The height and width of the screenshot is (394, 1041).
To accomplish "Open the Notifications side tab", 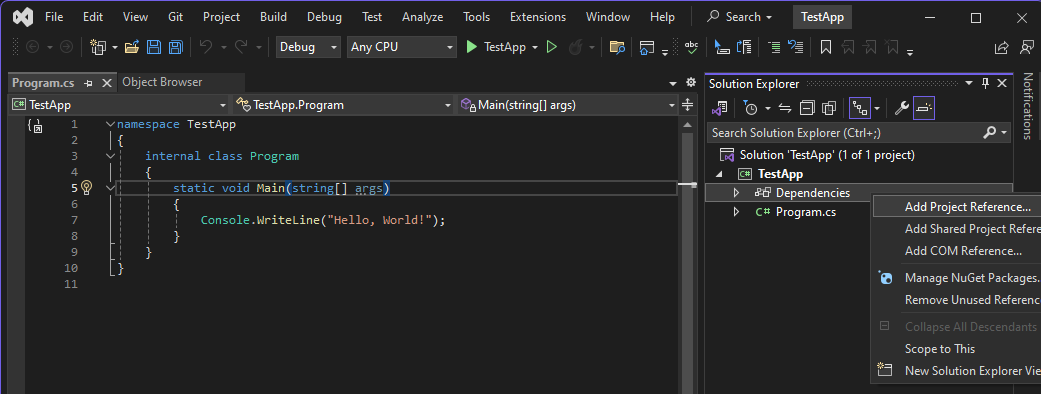I will 1028,105.
